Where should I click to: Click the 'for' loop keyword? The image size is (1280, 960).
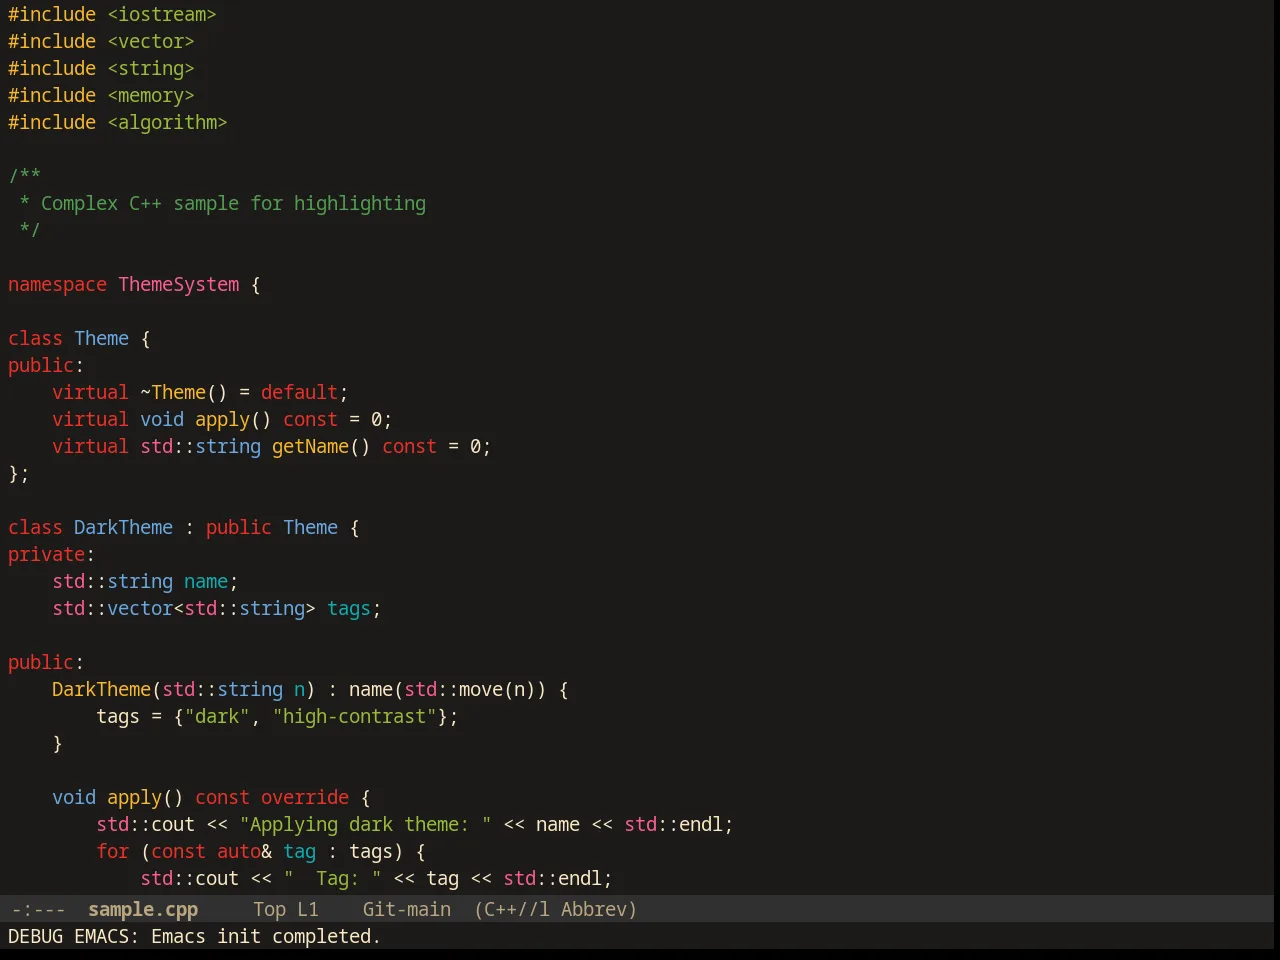pos(112,852)
